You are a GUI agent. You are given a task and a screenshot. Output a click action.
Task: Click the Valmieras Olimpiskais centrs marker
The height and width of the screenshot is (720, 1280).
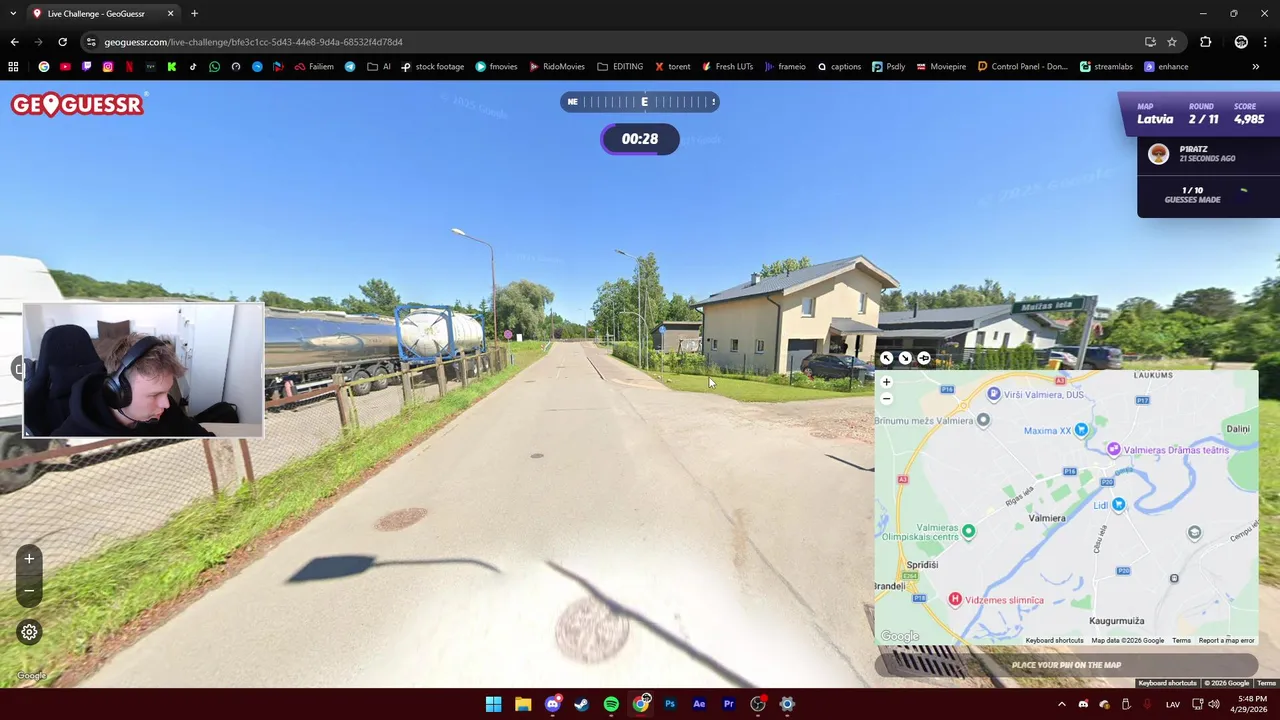968,532
